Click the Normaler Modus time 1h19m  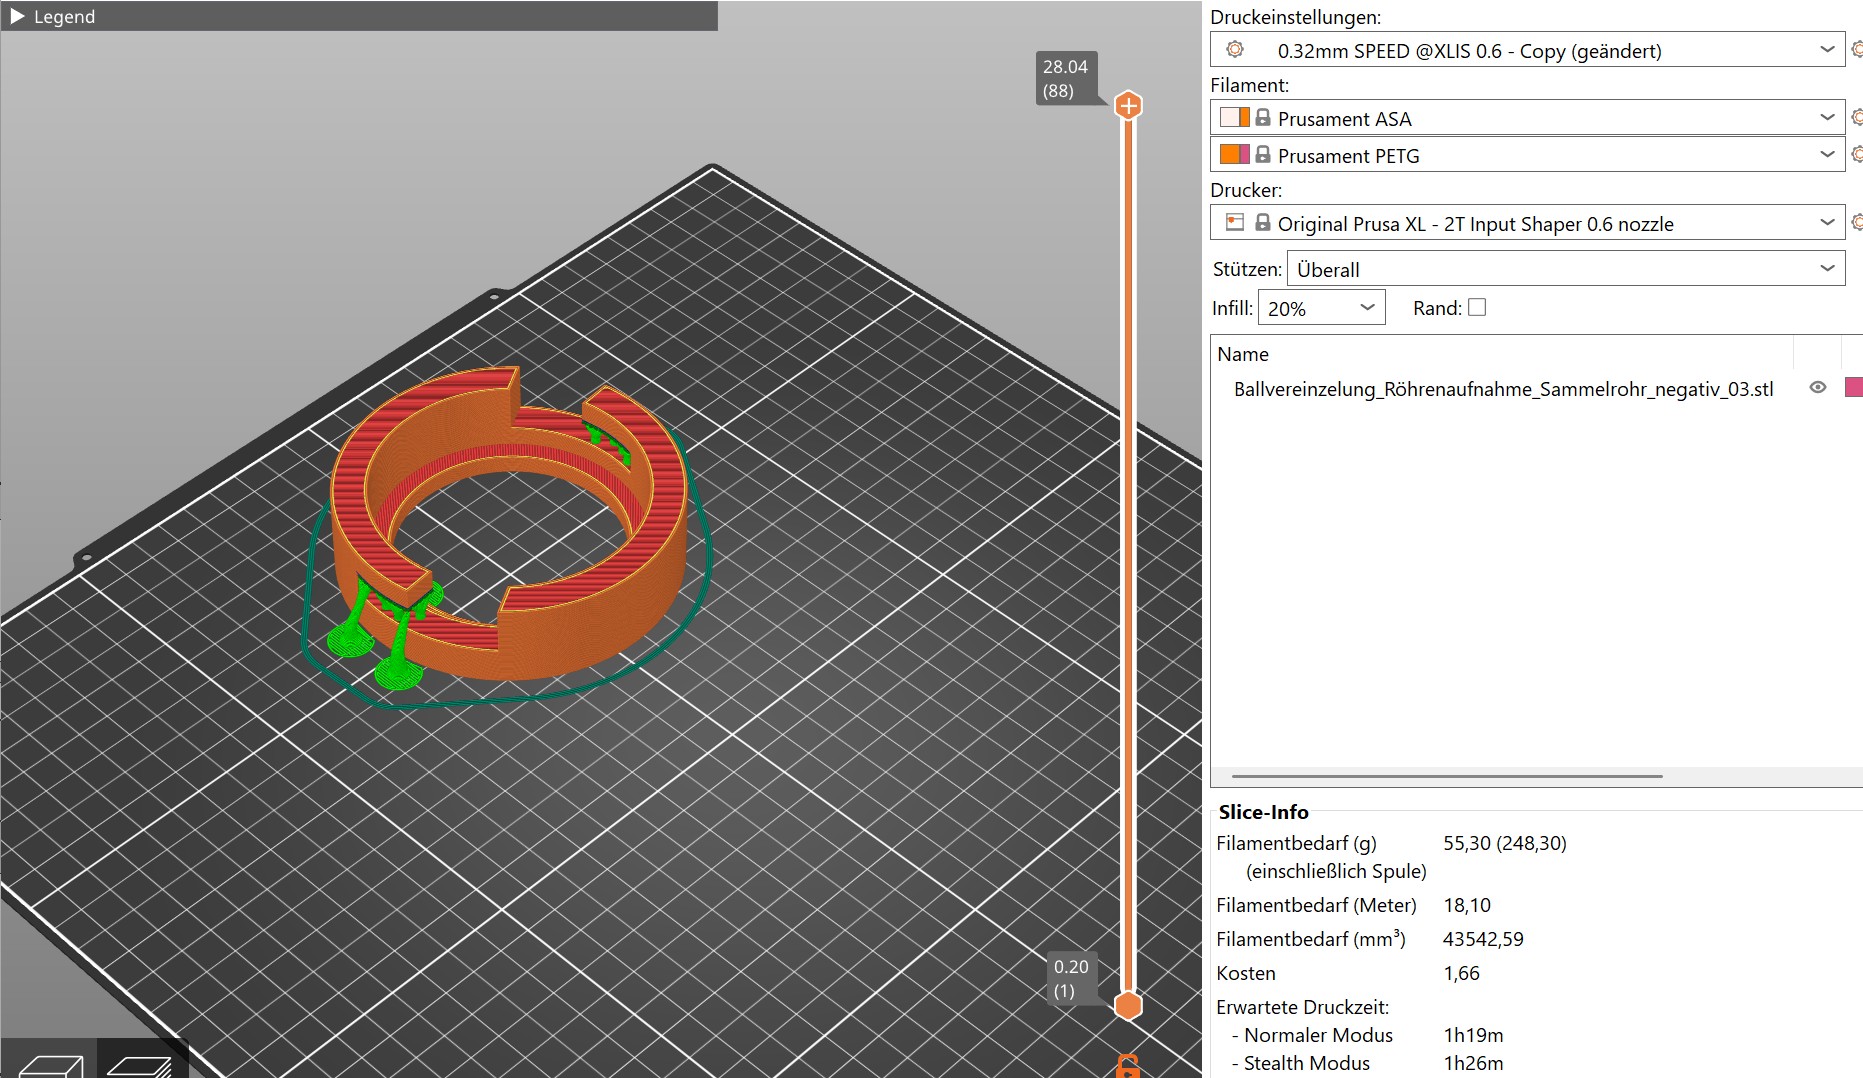tap(1473, 1035)
